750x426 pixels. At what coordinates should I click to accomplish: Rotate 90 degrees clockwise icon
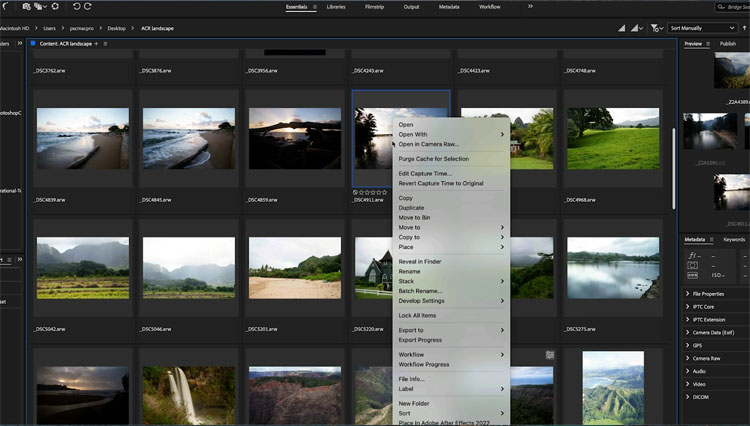click(88, 6)
